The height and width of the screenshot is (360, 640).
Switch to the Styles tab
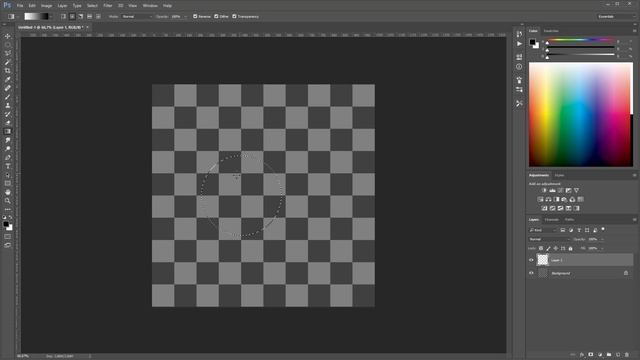[x=559, y=176]
